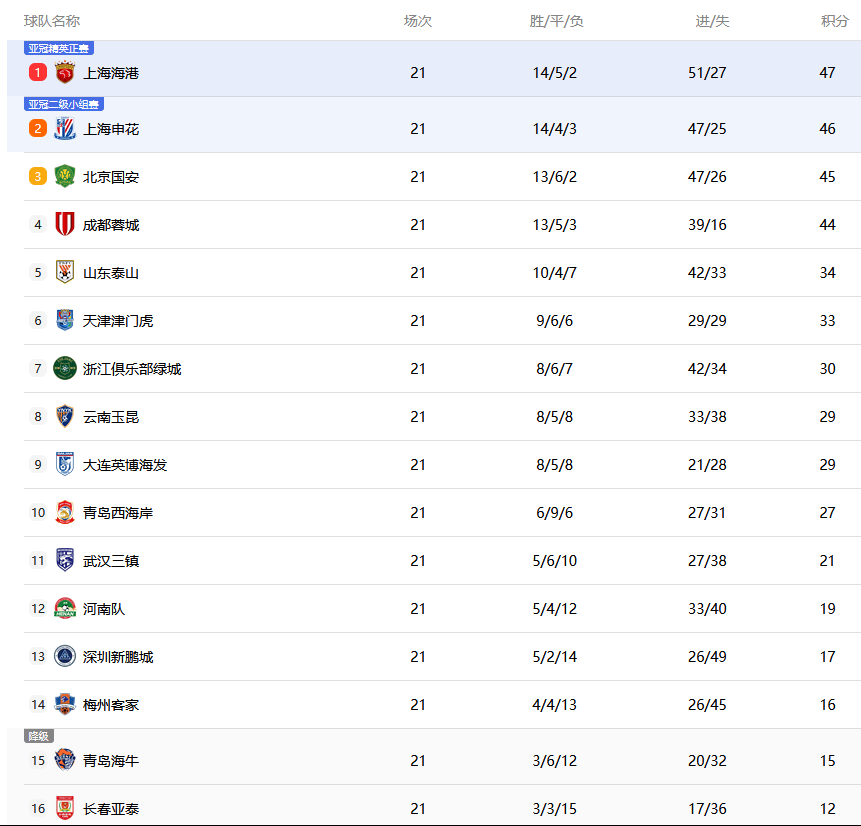Open the 梅州客家 team name link
The height and width of the screenshot is (826, 861).
(111, 705)
